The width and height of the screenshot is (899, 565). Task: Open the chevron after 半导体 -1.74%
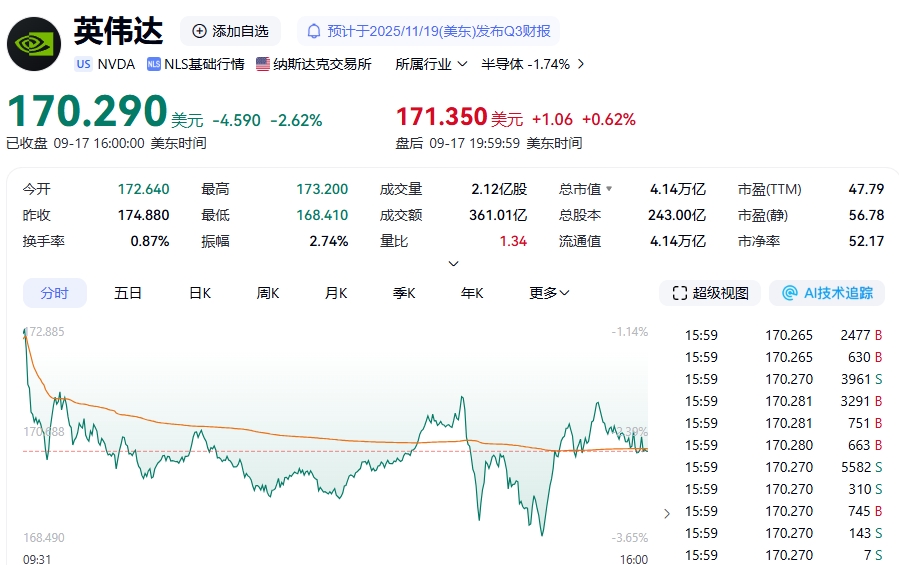581,64
